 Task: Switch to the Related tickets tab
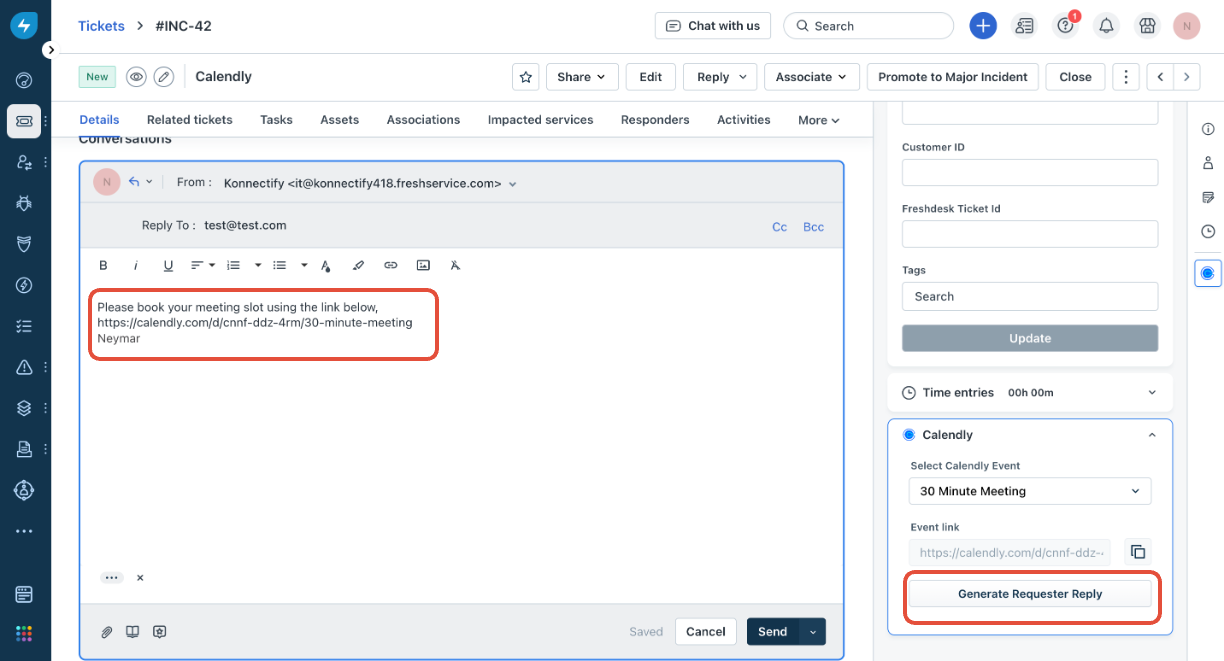(x=189, y=120)
